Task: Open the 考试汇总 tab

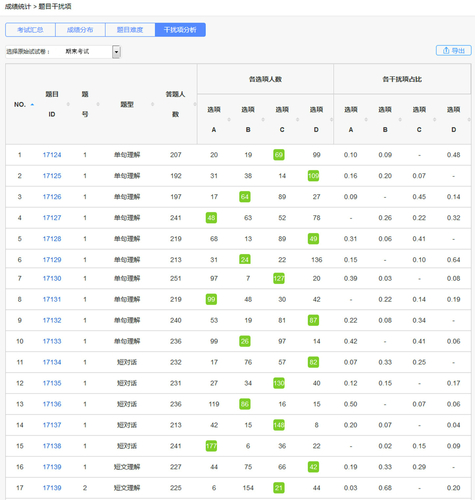Action: tap(30, 30)
